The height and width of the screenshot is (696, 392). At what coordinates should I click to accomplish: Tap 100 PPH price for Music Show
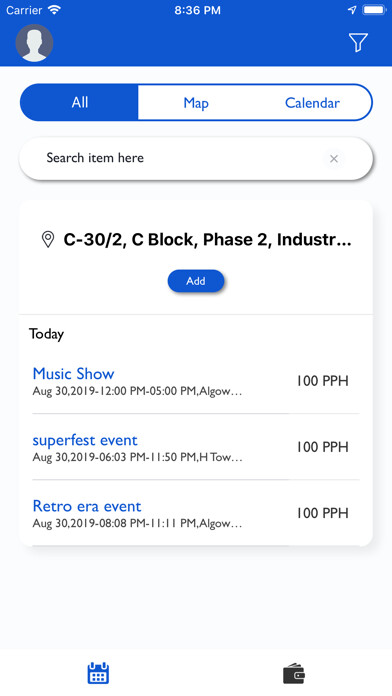pyautogui.click(x=322, y=381)
